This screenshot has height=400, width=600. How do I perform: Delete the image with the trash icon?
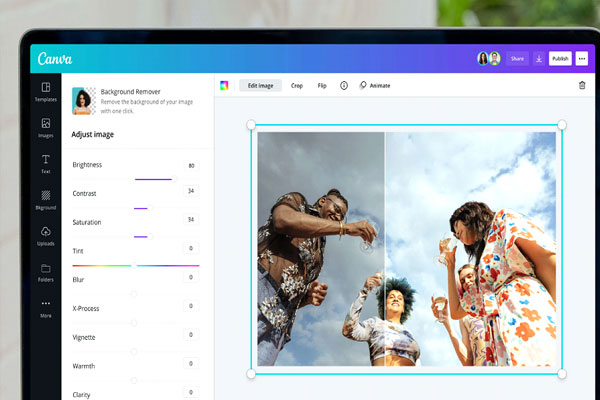(x=582, y=86)
